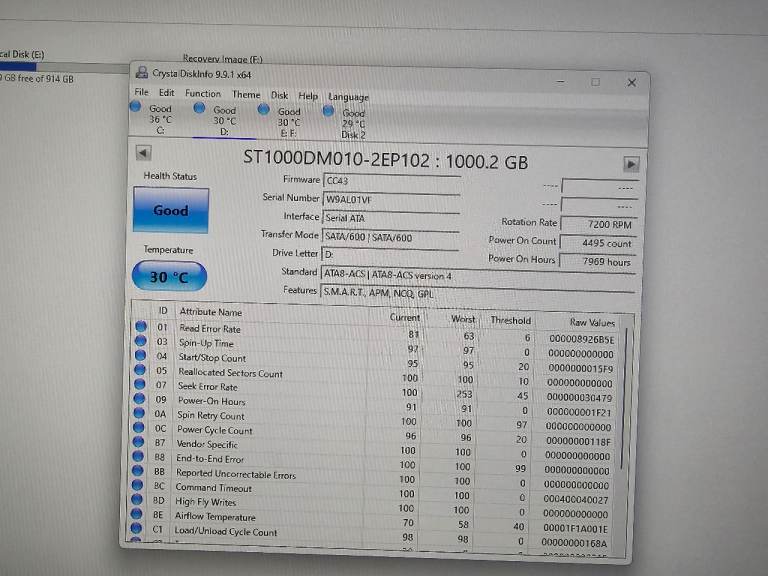Click the Worst column header
Image resolution: width=768 pixels, height=576 pixels.
pos(463,319)
